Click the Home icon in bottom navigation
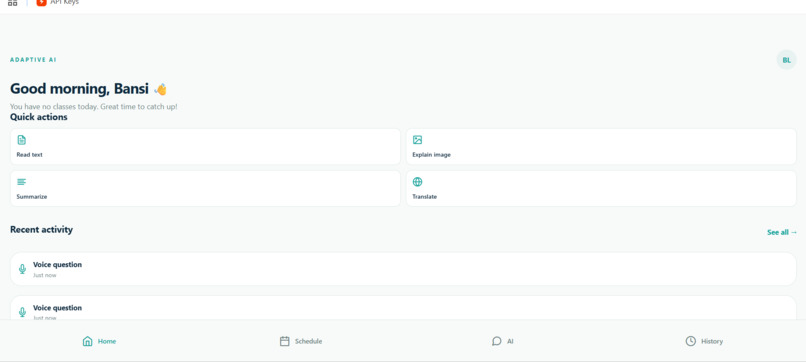806x362 pixels. click(x=87, y=341)
